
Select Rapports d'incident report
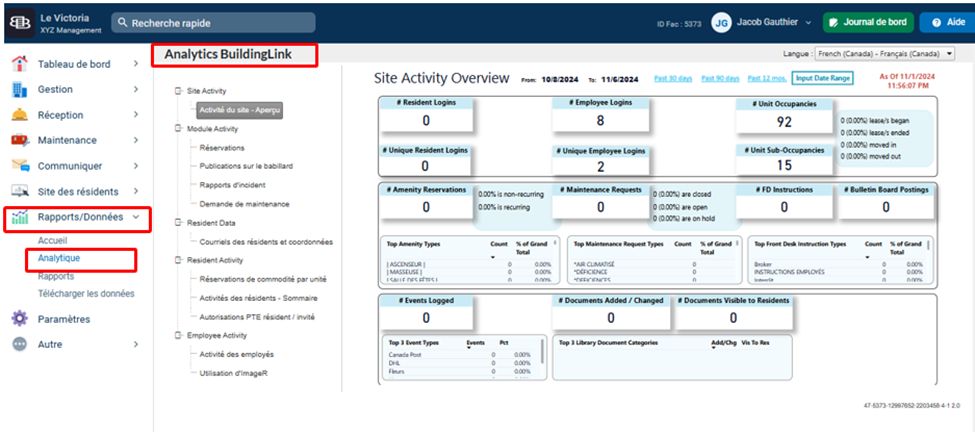coord(231,185)
